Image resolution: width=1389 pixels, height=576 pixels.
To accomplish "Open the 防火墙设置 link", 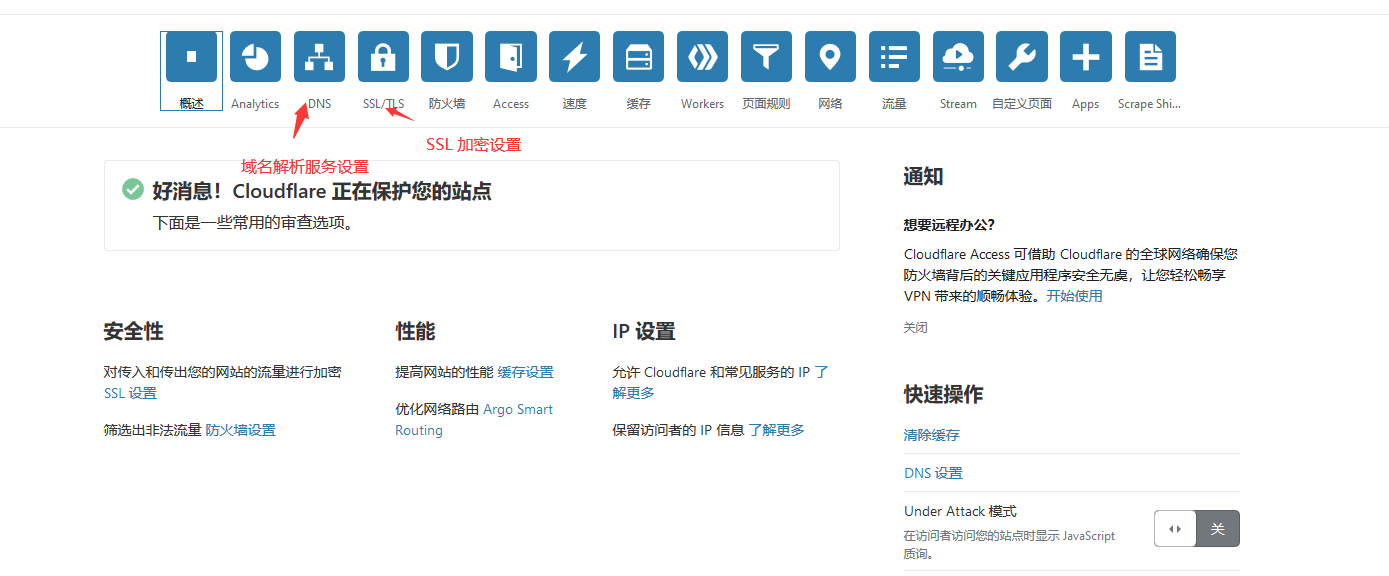I will pyautogui.click(x=240, y=430).
